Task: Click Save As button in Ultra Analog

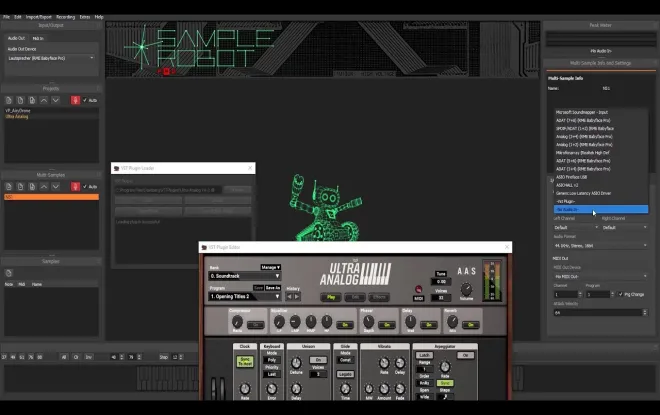Action: click(x=273, y=288)
